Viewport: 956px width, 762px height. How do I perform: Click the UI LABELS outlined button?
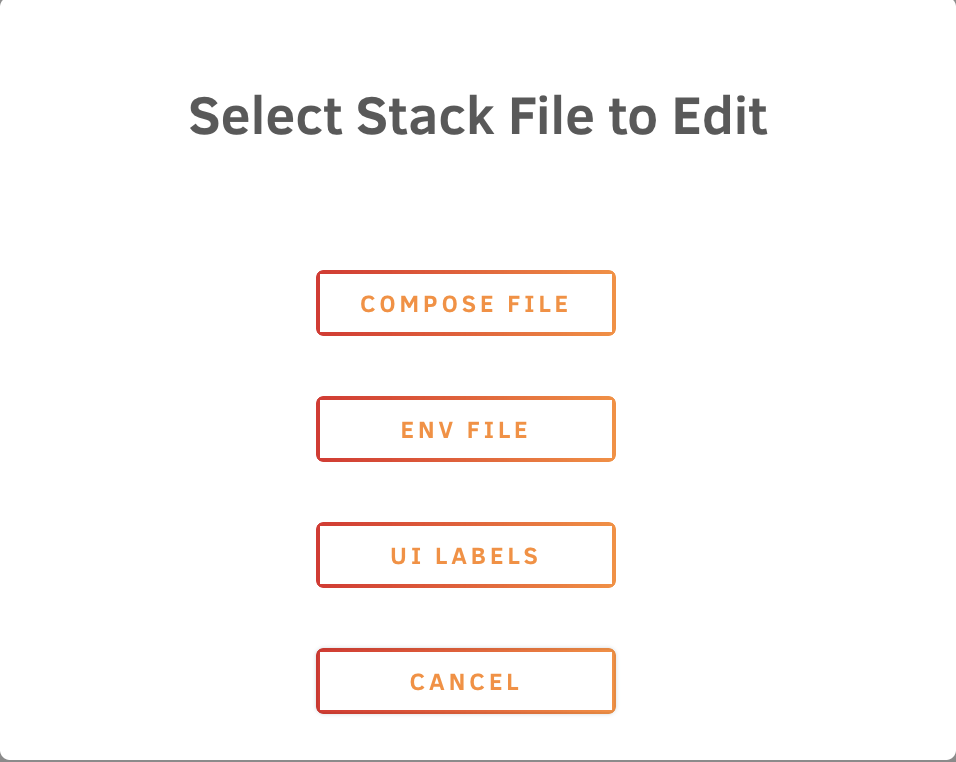tap(465, 555)
